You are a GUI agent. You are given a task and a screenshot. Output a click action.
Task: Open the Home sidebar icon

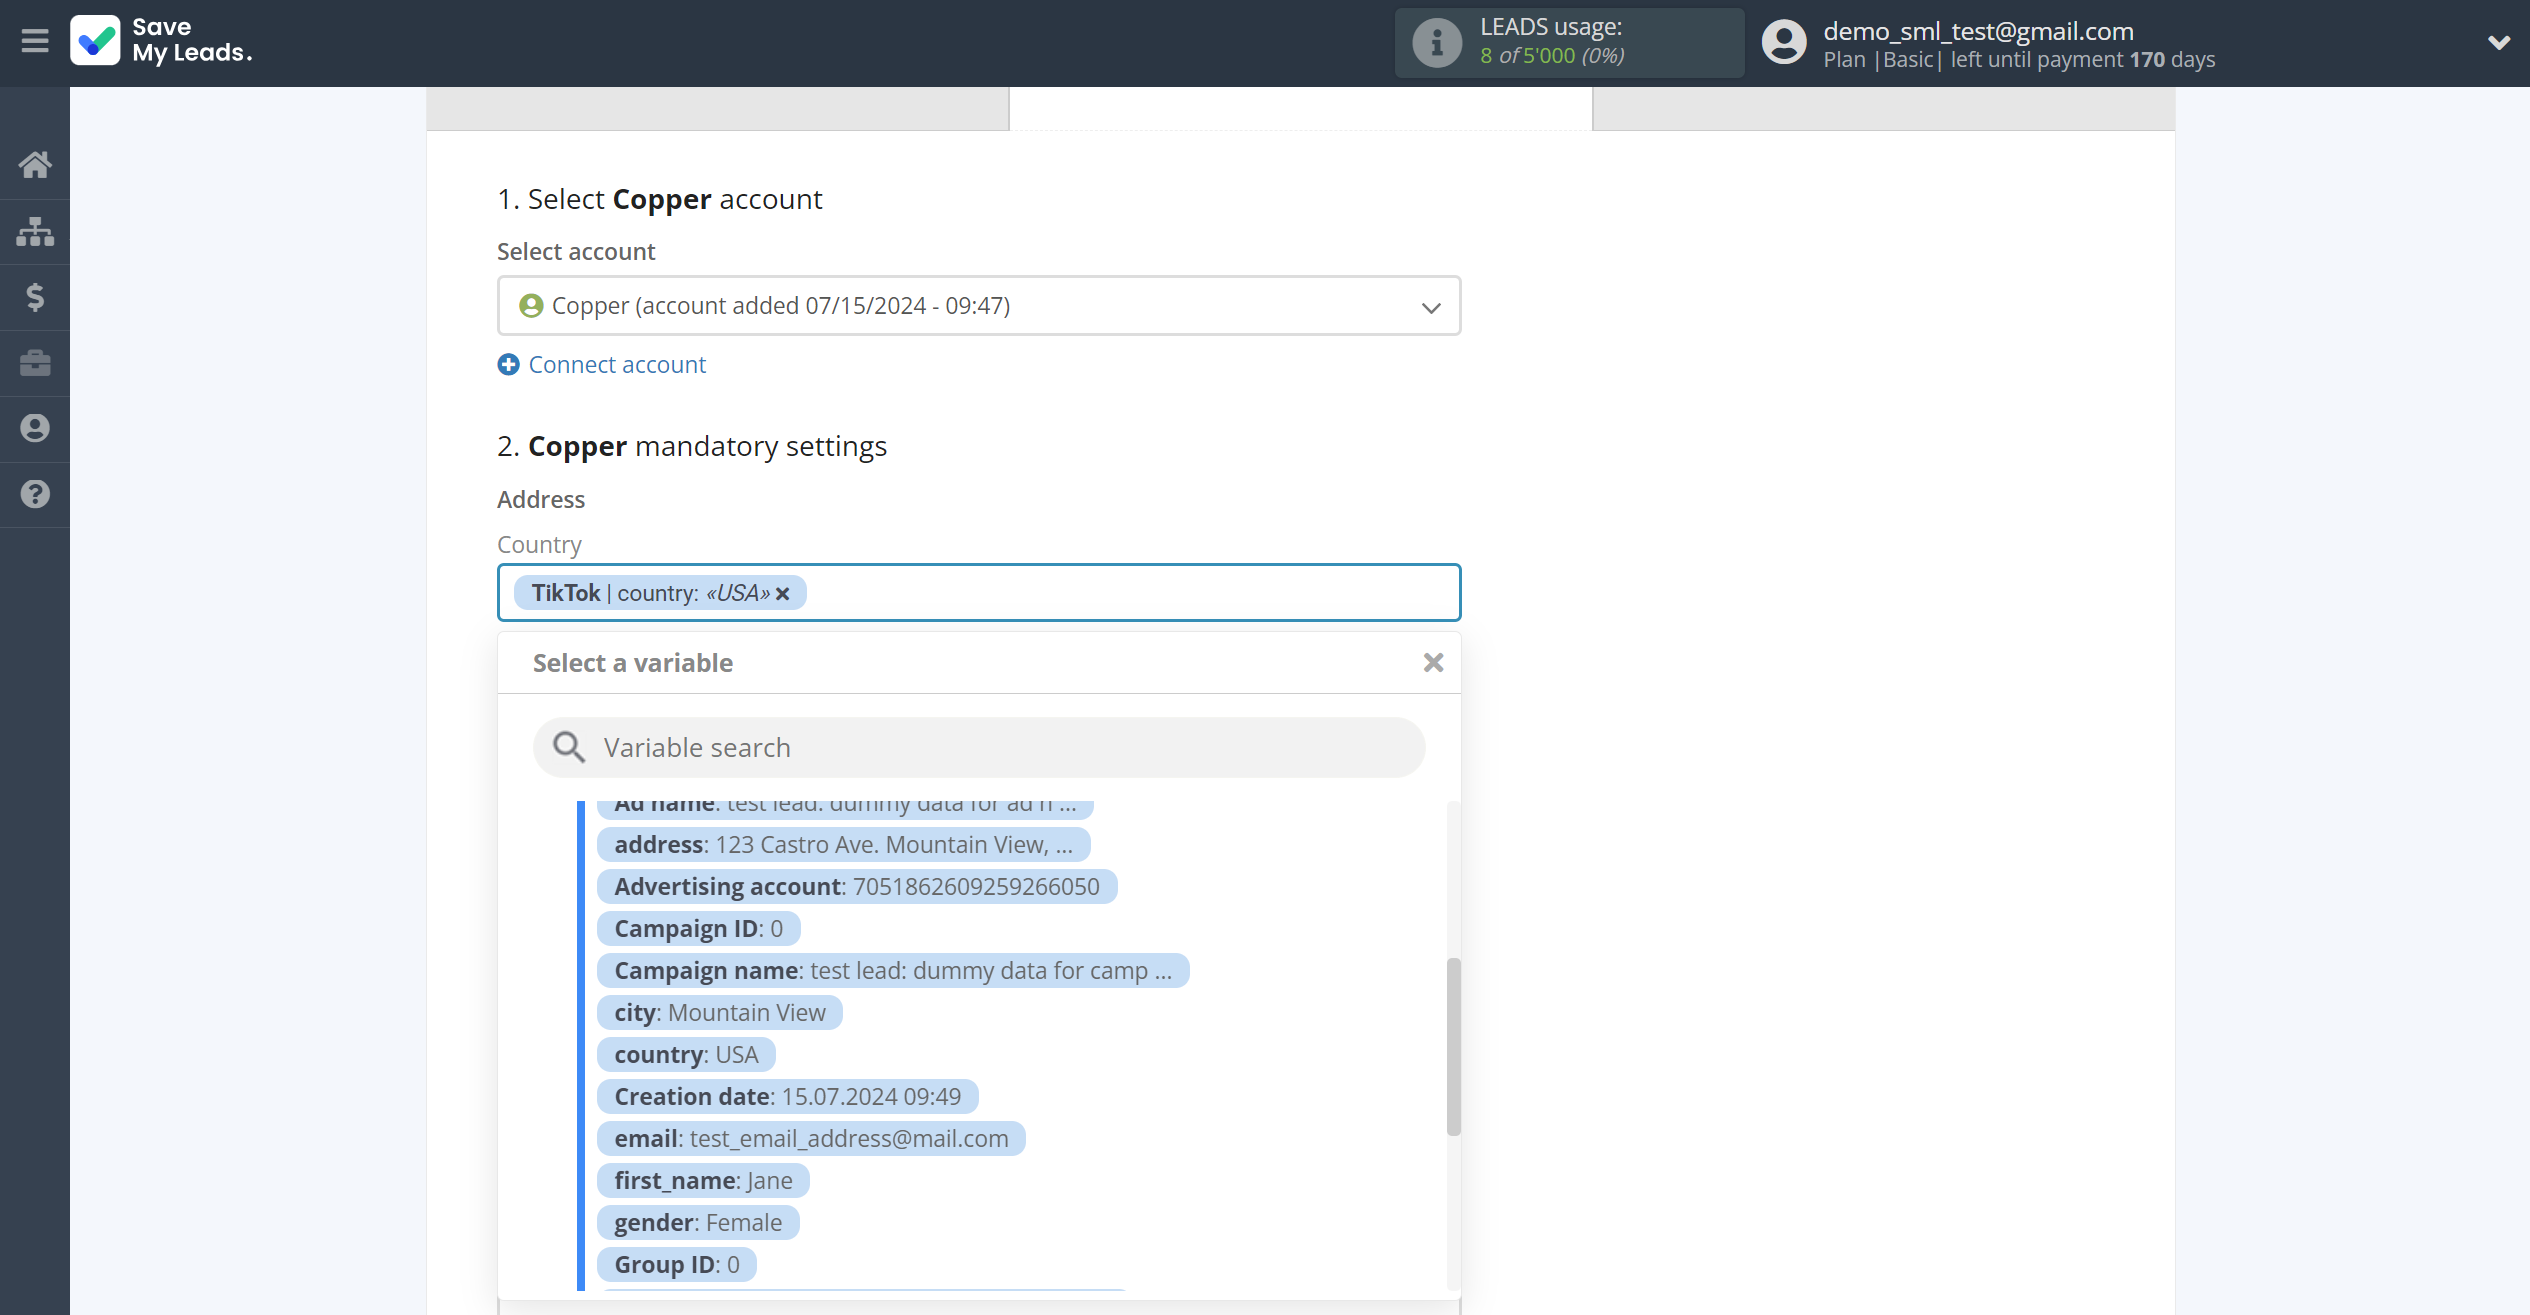click(x=35, y=165)
